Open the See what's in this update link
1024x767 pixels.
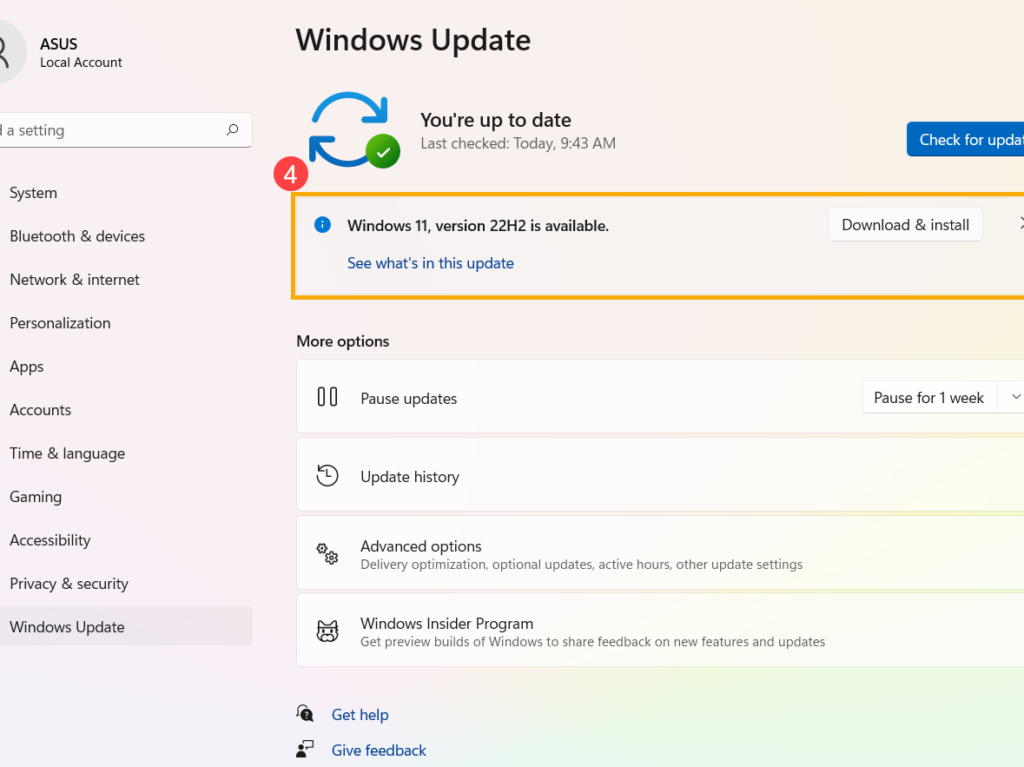430,263
